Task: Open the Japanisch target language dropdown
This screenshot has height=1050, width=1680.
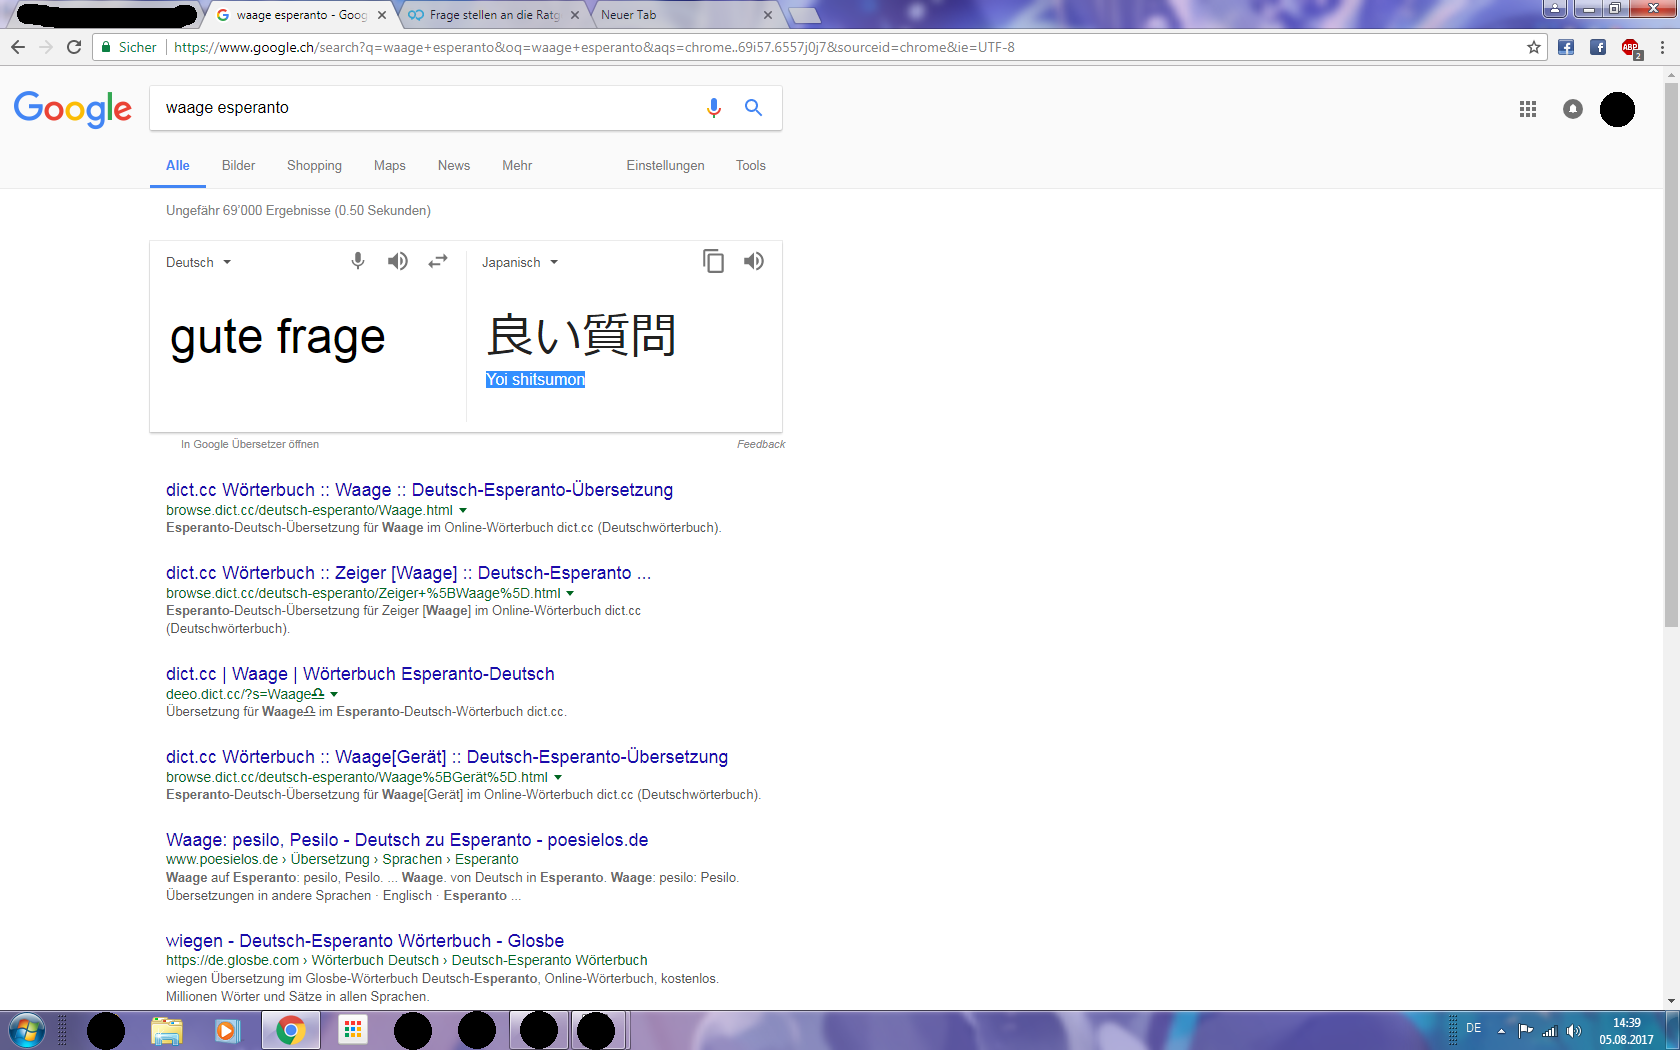Action: 519,263
